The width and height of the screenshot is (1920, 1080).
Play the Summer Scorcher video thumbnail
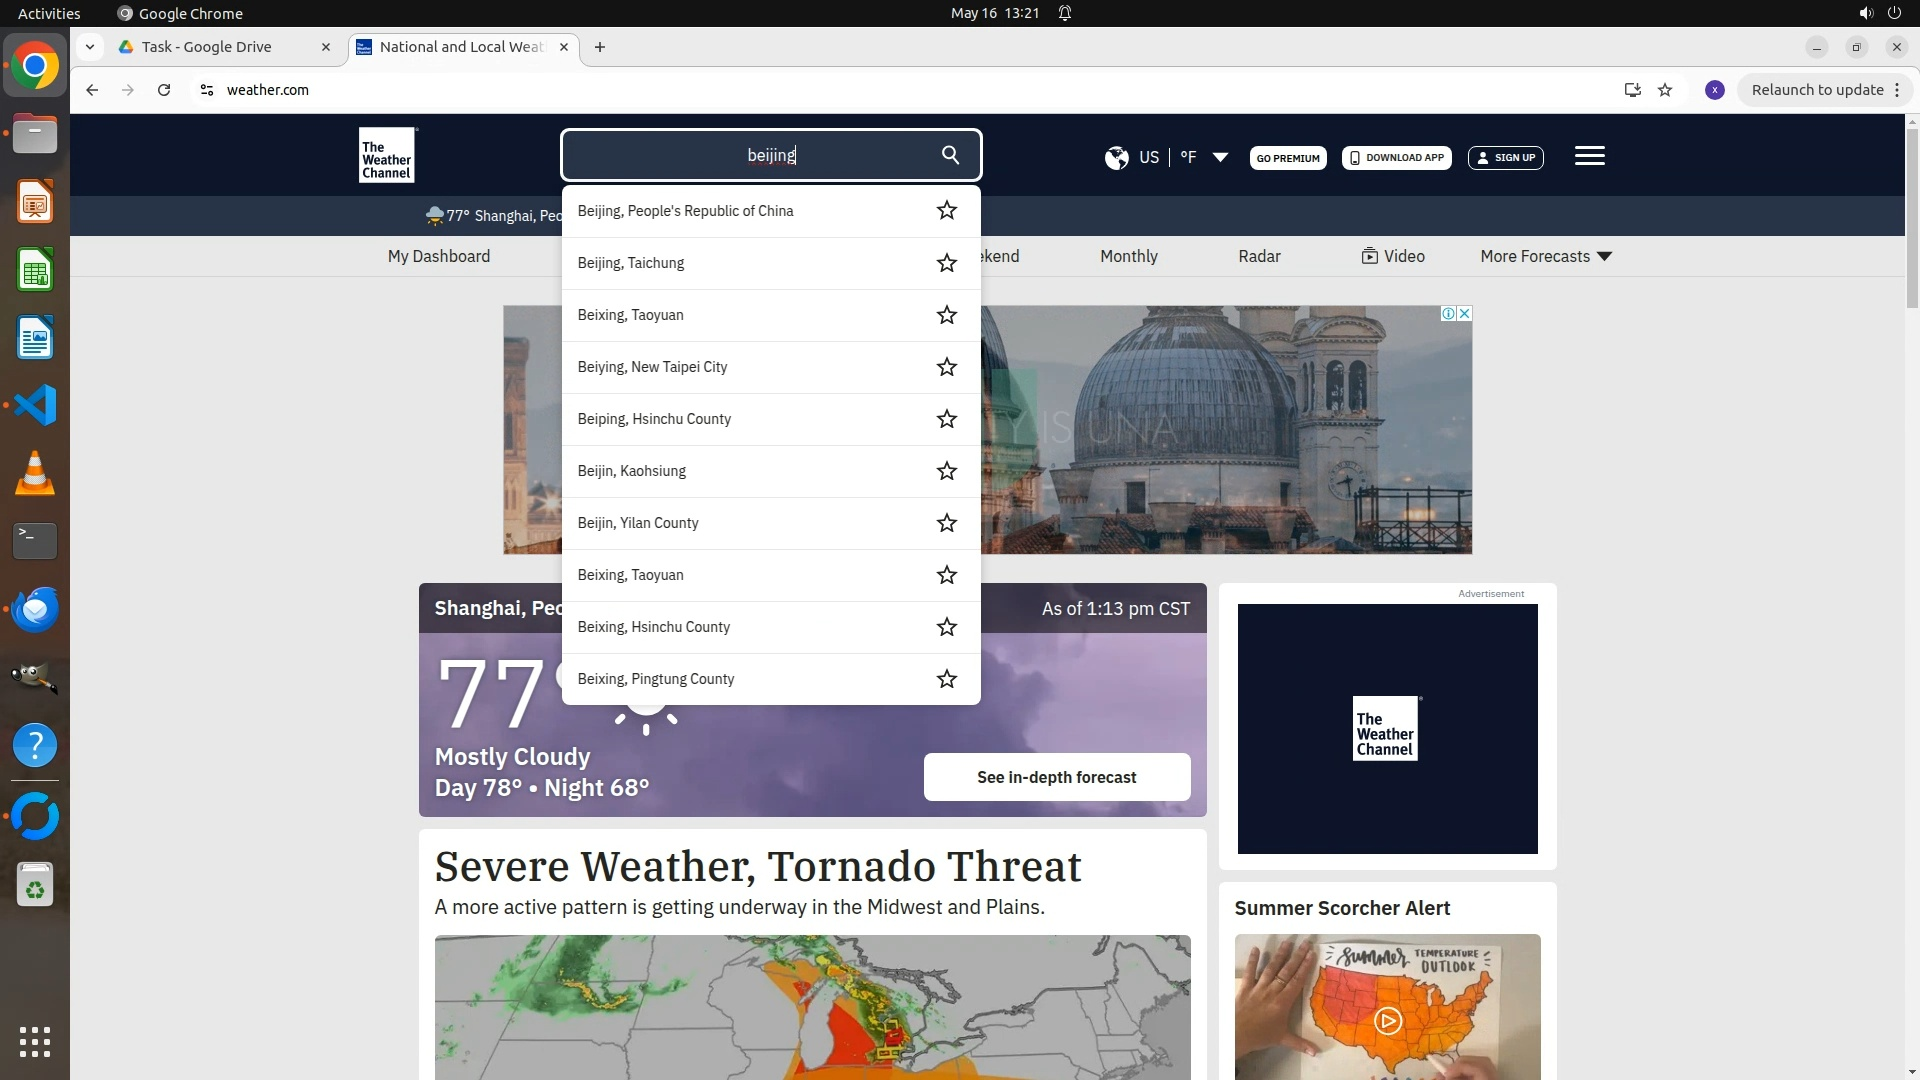tap(1387, 1020)
